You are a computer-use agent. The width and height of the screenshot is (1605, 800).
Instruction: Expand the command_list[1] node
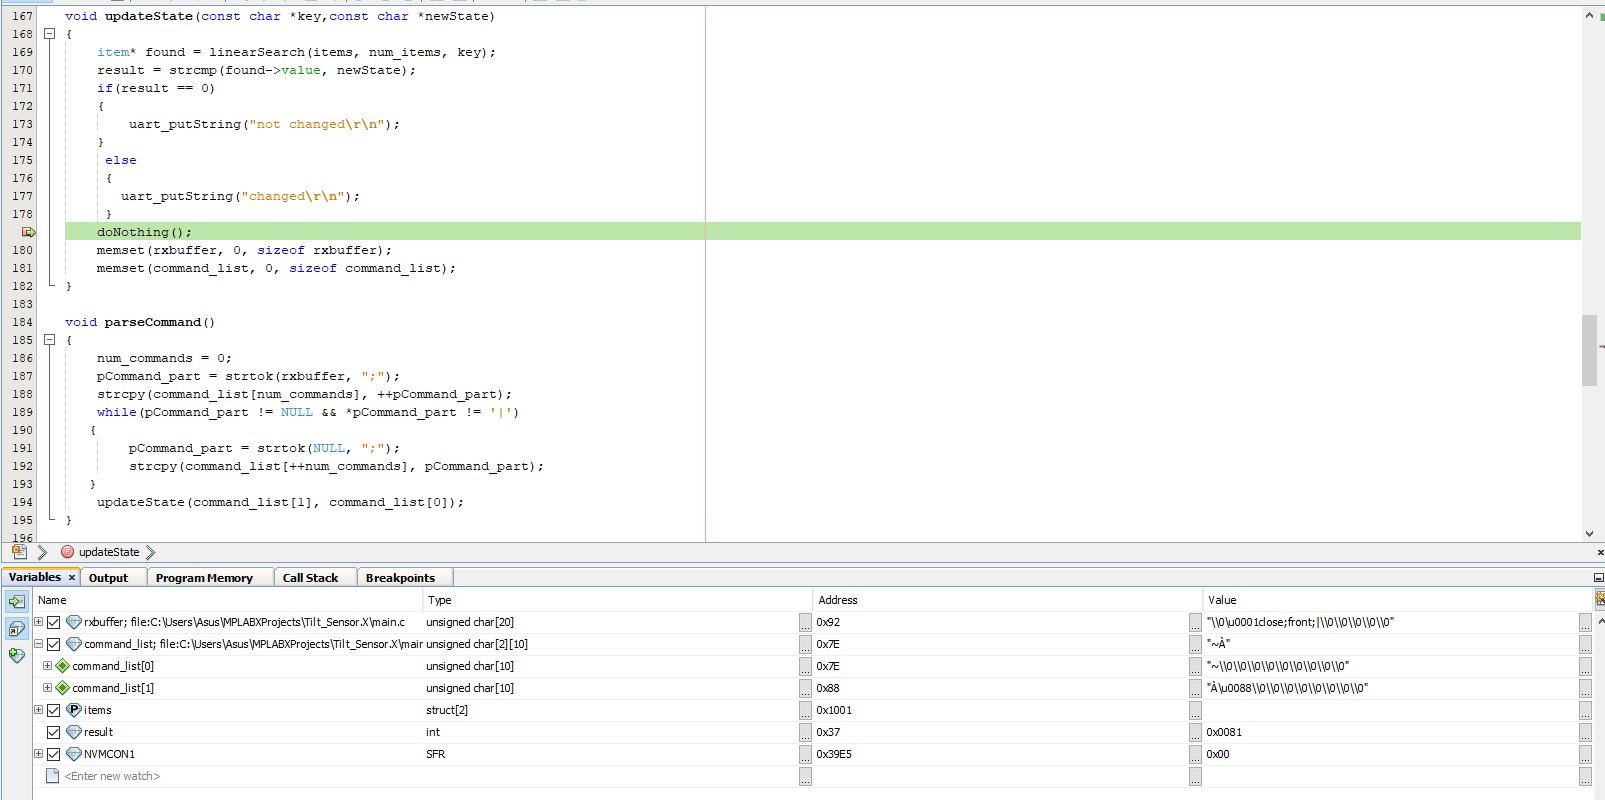(47, 688)
